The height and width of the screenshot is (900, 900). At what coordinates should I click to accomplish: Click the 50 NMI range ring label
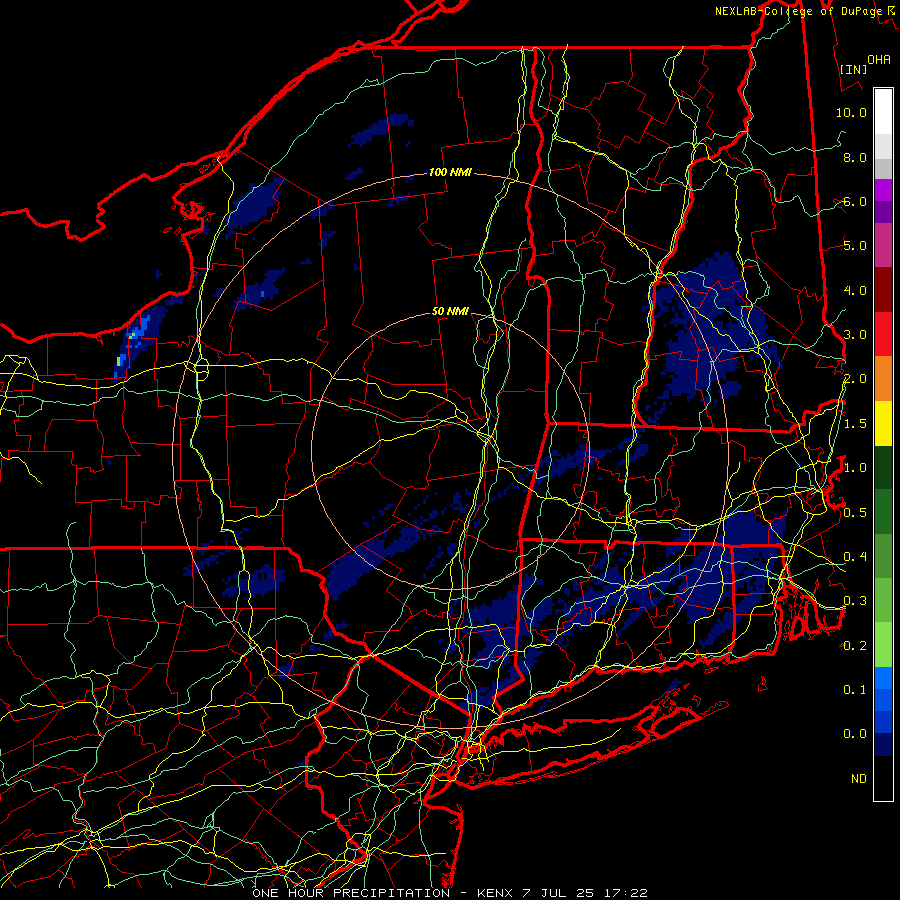point(450,311)
